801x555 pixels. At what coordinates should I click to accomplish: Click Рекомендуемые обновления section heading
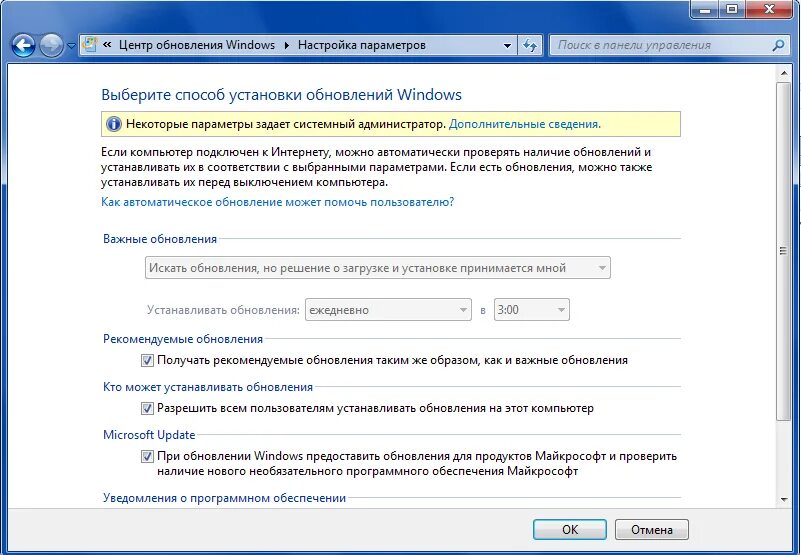(x=183, y=339)
